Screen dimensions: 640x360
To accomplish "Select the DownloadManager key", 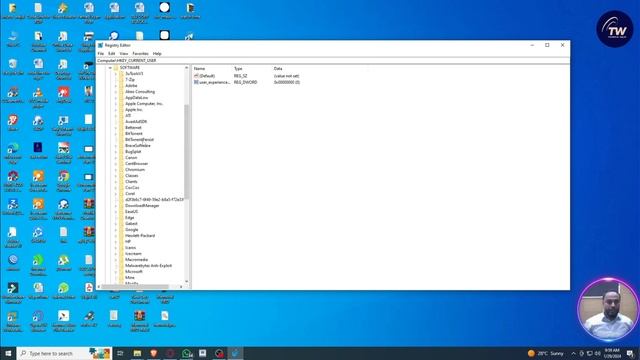I will coord(142,206).
